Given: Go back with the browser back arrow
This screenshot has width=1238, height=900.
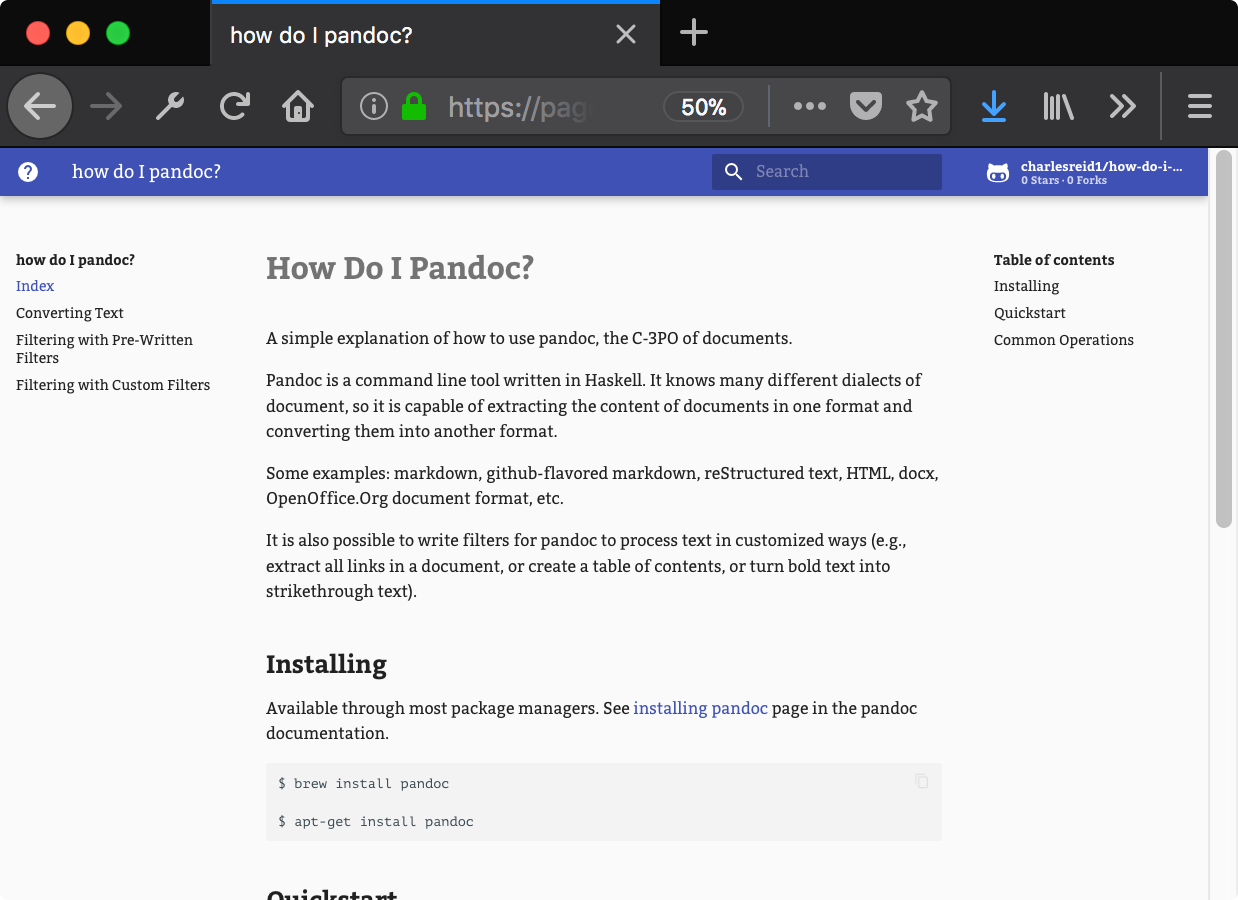Looking at the screenshot, I should point(40,106).
